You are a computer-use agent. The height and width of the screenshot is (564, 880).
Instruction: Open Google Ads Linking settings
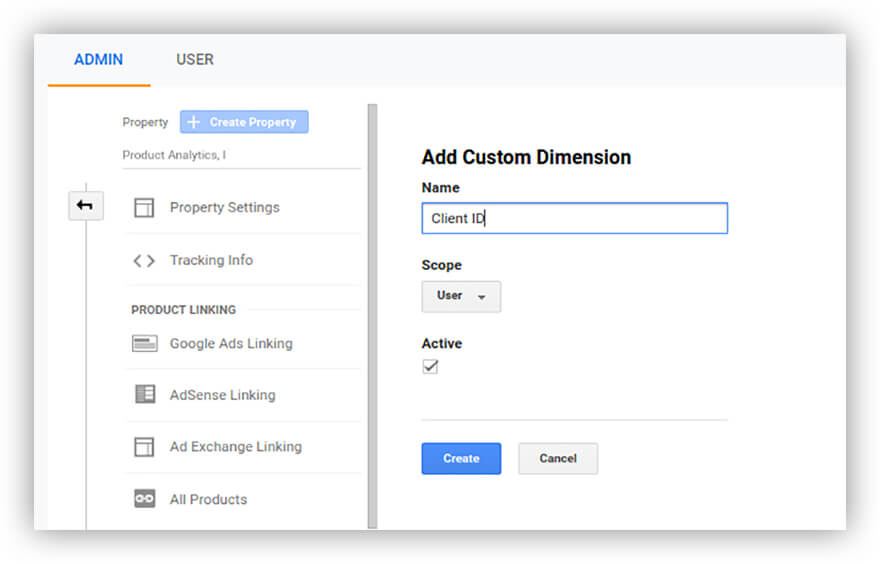231,343
